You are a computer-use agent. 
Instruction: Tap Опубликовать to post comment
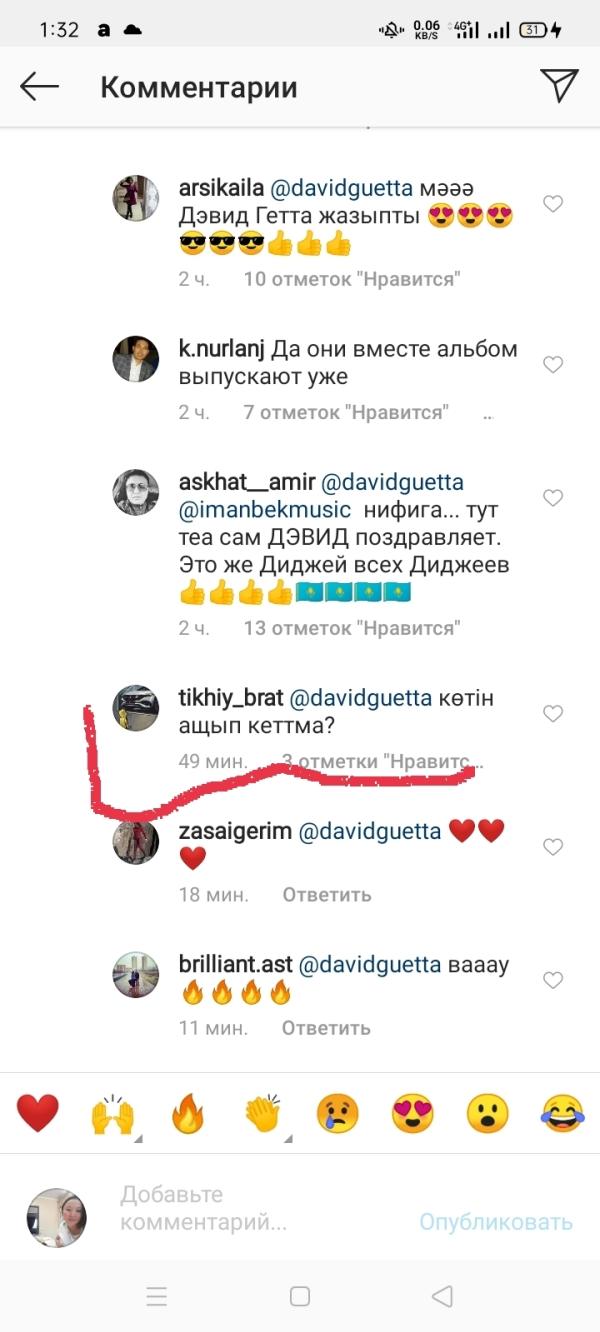pyautogui.click(x=496, y=1222)
